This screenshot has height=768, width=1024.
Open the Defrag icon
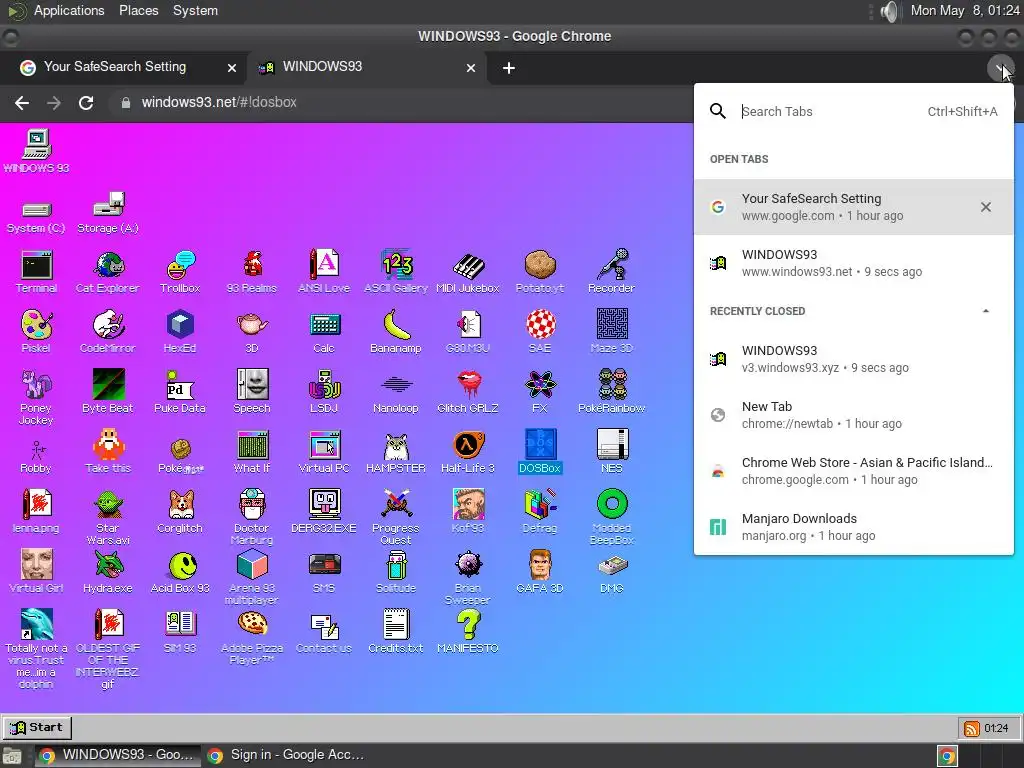coord(539,512)
